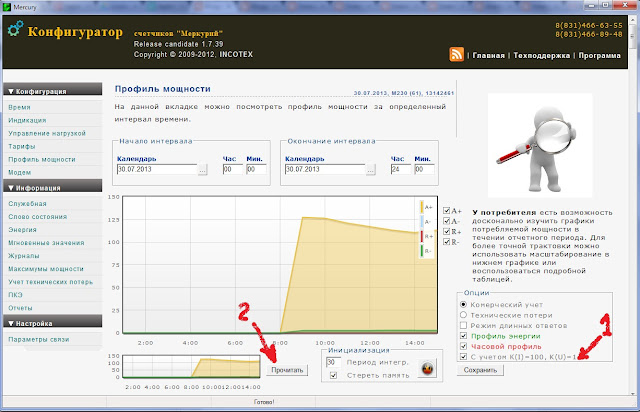Open Учет технических потерь in sidebar

click(51, 282)
